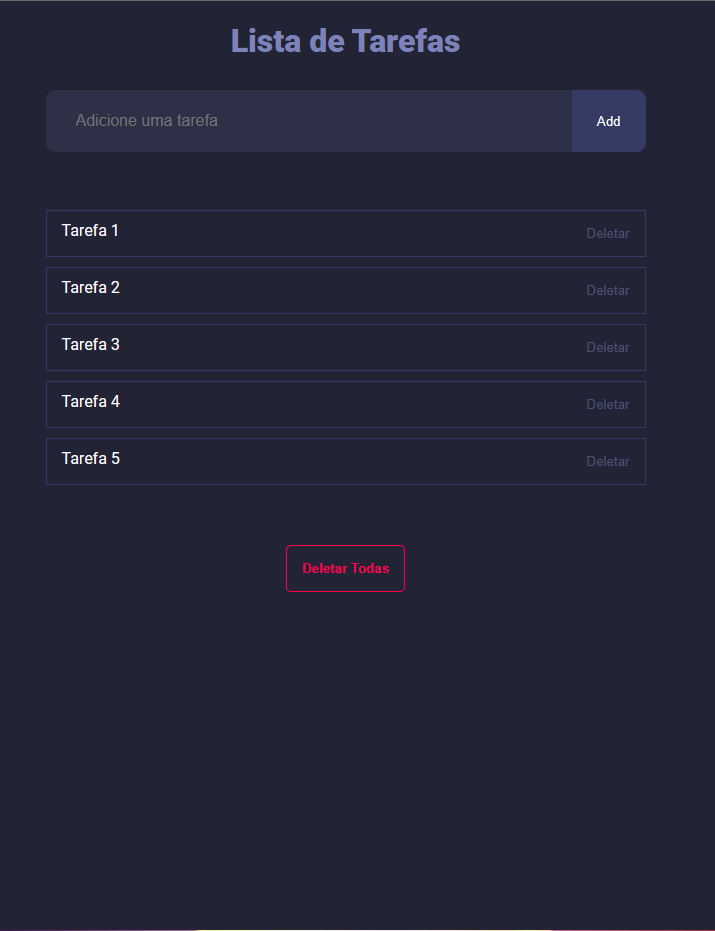Click the Add button
The image size is (715, 931).
coord(608,120)
